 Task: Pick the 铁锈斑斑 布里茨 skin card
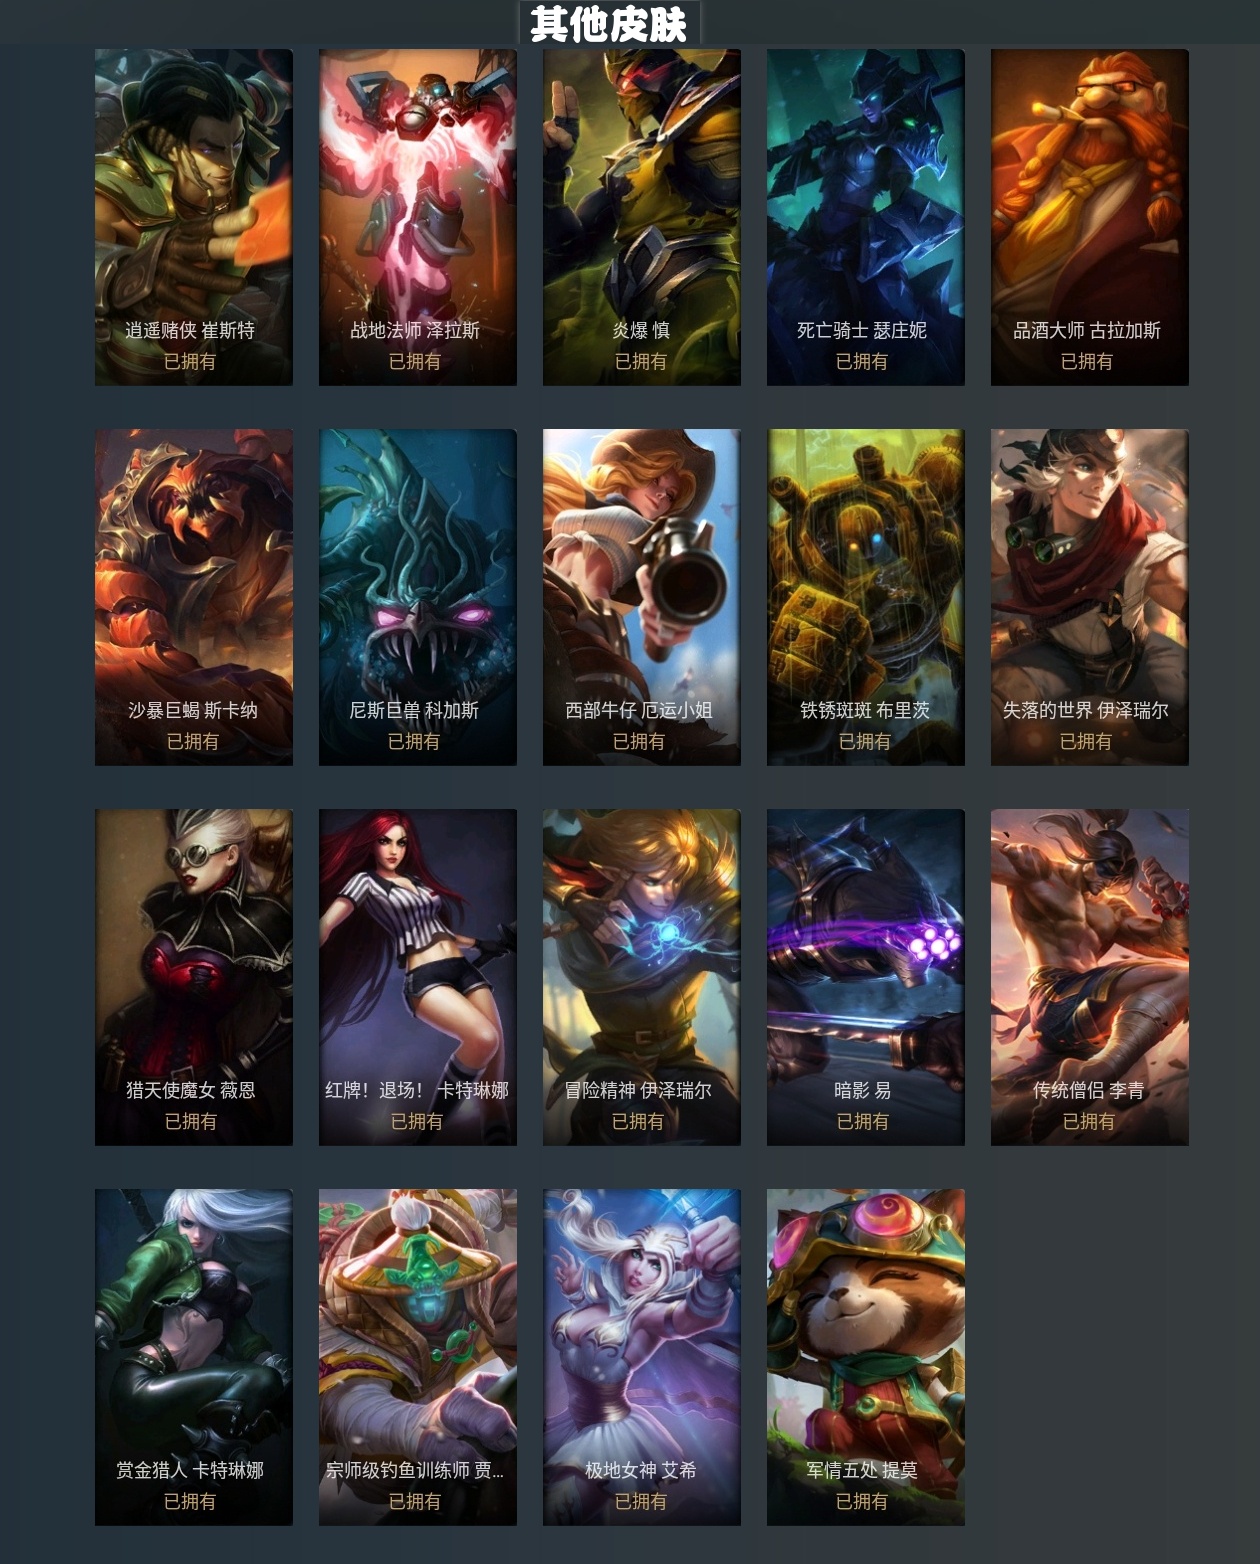pyautogui.click(x=866, y=597)
